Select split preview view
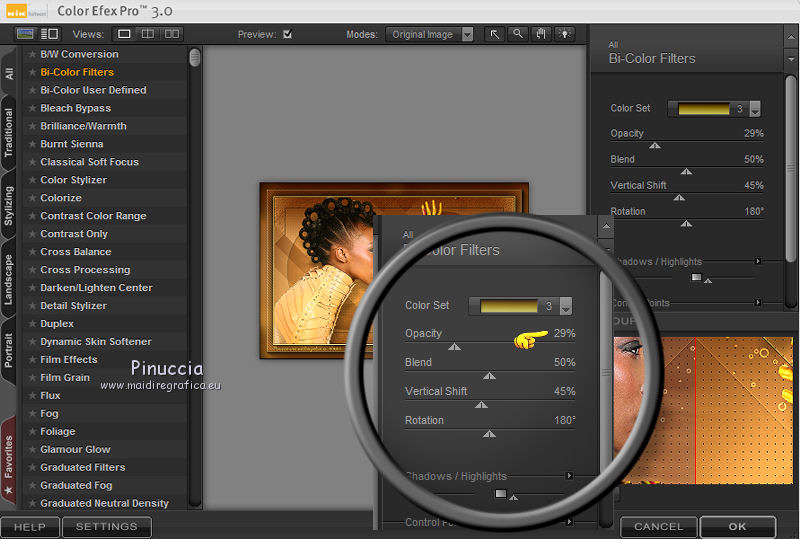The width and height of the screenshot is (800, 539). (148, 34)
